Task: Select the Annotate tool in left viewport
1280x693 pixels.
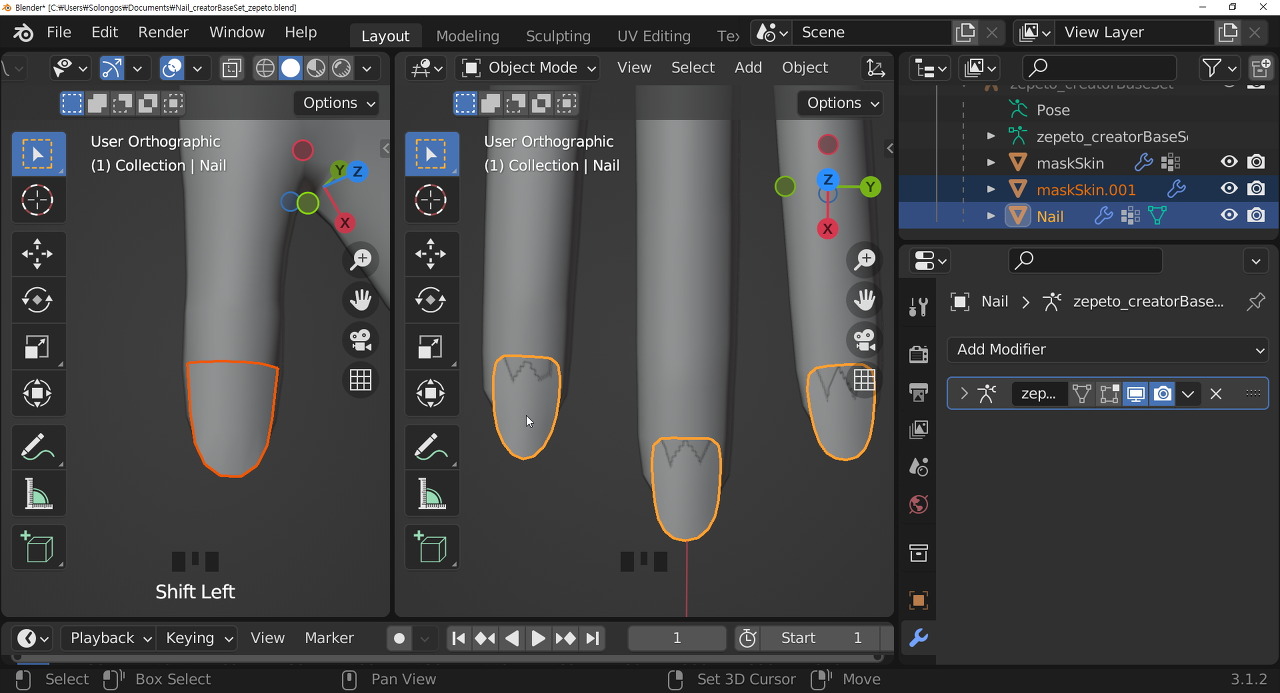Action: click(38, 447)
